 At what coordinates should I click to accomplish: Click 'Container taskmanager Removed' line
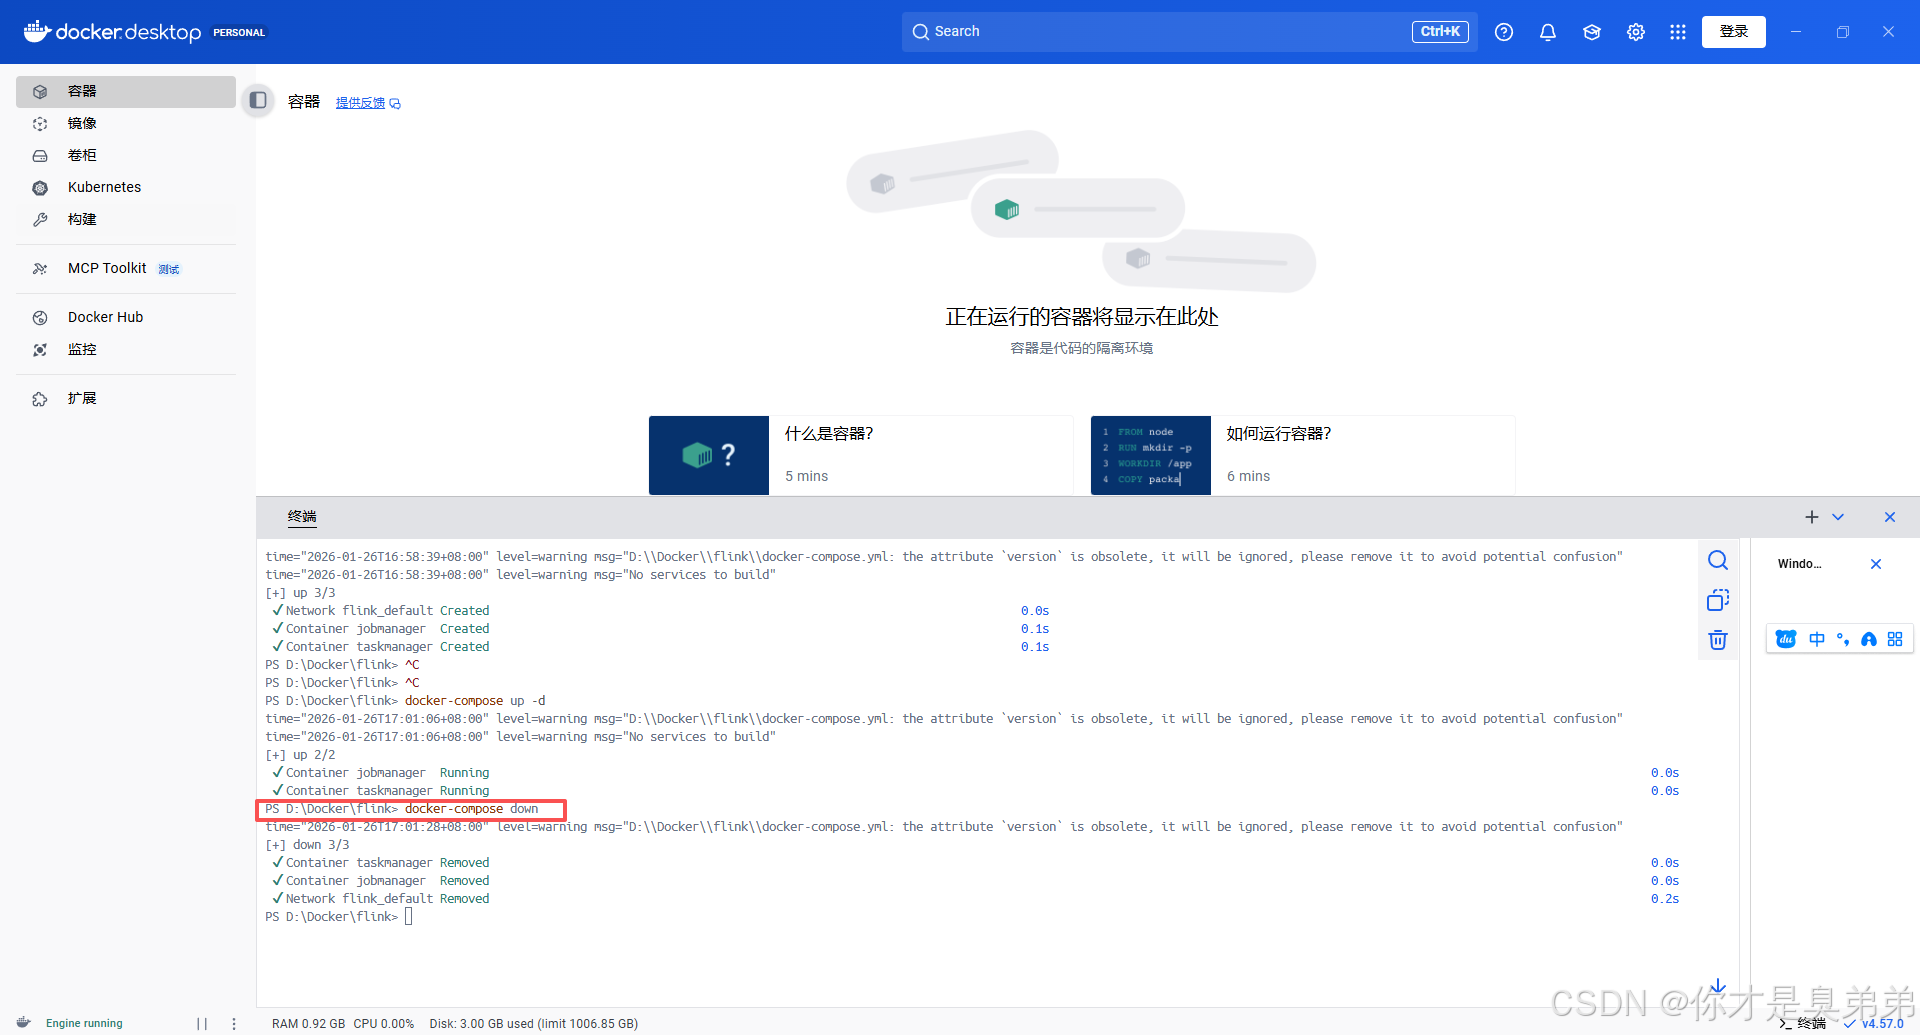click(x=381, y=863)
